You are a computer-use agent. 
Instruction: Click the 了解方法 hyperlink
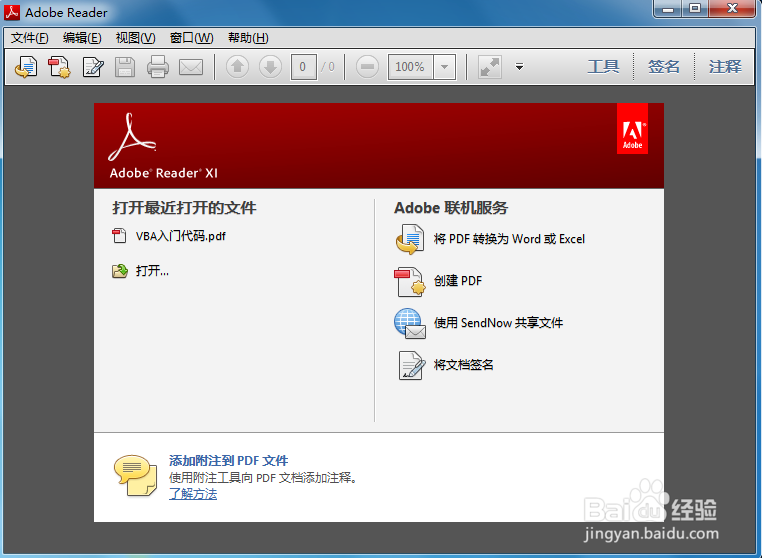pyautogui.click(x=193, y=494)
